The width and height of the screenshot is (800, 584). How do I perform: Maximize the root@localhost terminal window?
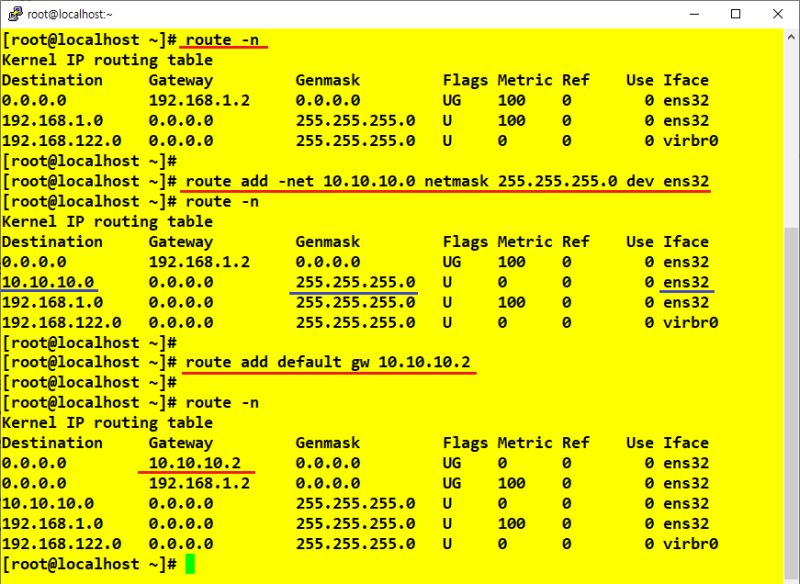(736, 14)
